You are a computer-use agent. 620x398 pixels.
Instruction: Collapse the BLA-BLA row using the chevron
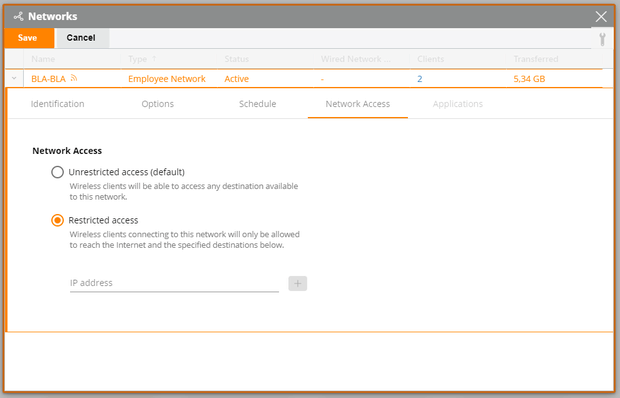14,78
